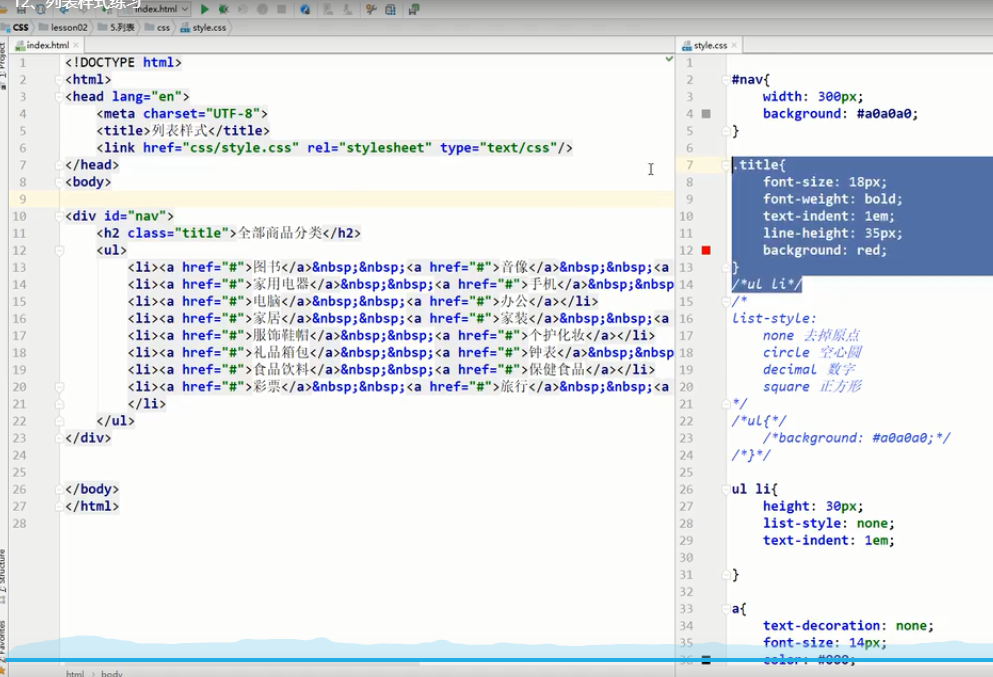
Task: Click the gray #a0a0a0 gutter color swatch
Action: [706, 114]
